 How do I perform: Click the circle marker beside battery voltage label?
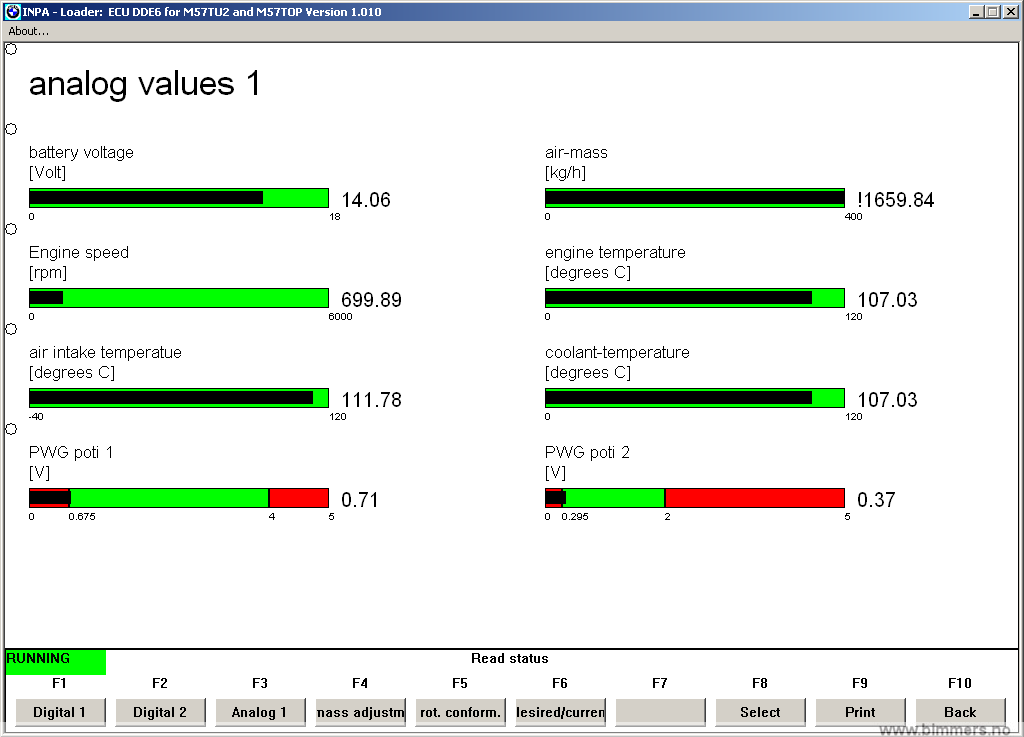pyautogui.click(x=11, y=129)
